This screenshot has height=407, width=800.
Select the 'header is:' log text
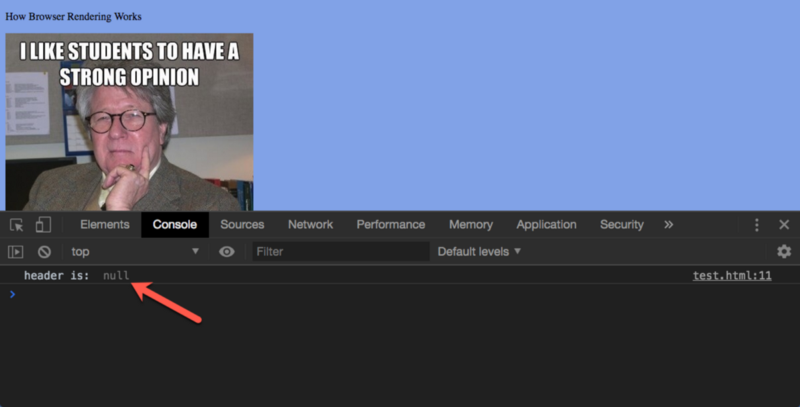[x=57, y=276]
